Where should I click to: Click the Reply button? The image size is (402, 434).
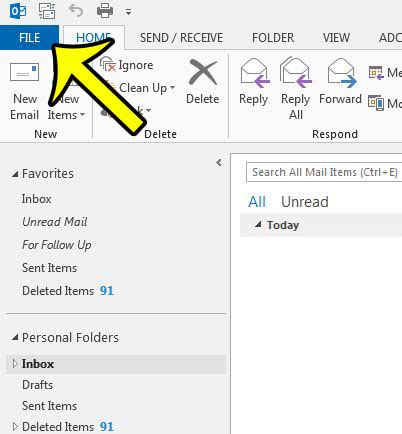click(254, 82)
